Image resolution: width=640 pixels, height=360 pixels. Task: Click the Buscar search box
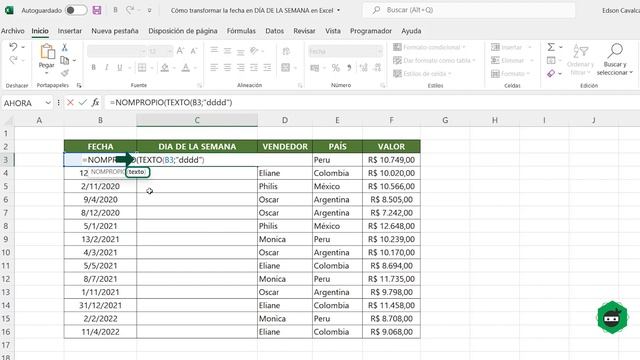click(469, 10)
